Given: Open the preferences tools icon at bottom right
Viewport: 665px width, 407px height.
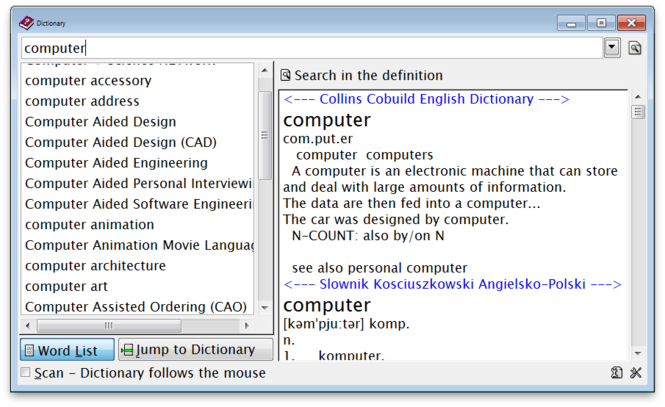Looking at the screenshot, I should pos(636,373).
